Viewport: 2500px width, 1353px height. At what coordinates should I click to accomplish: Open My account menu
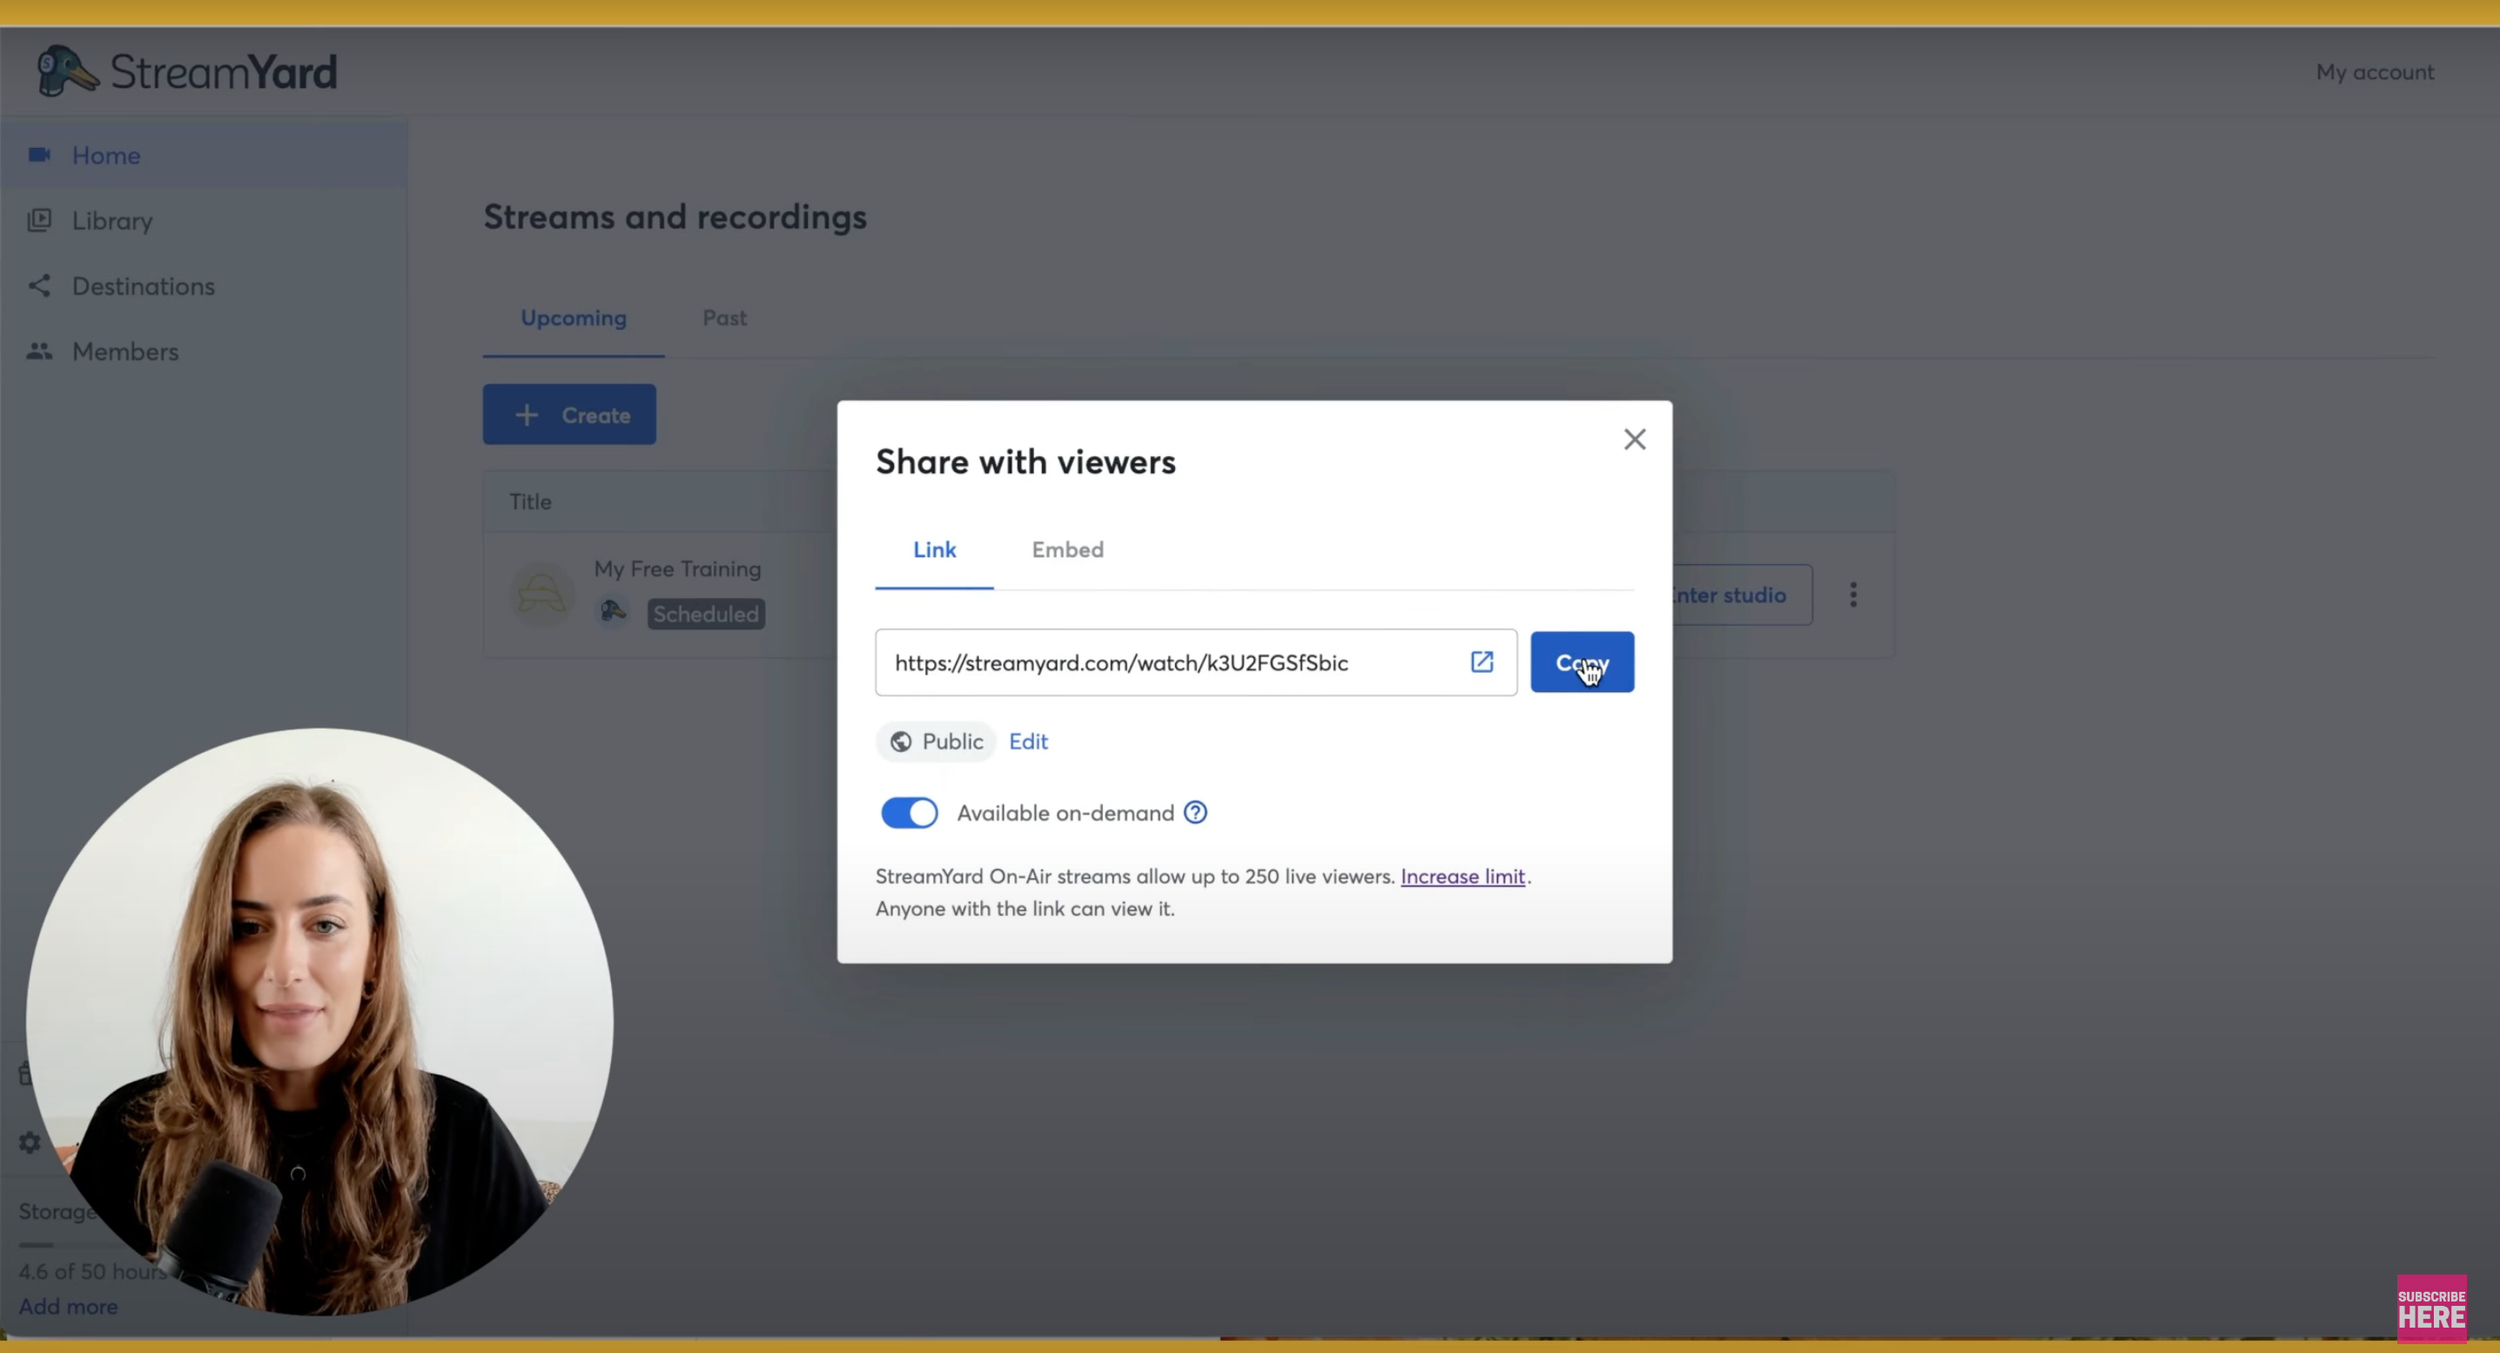click(x=2375, y=72)
